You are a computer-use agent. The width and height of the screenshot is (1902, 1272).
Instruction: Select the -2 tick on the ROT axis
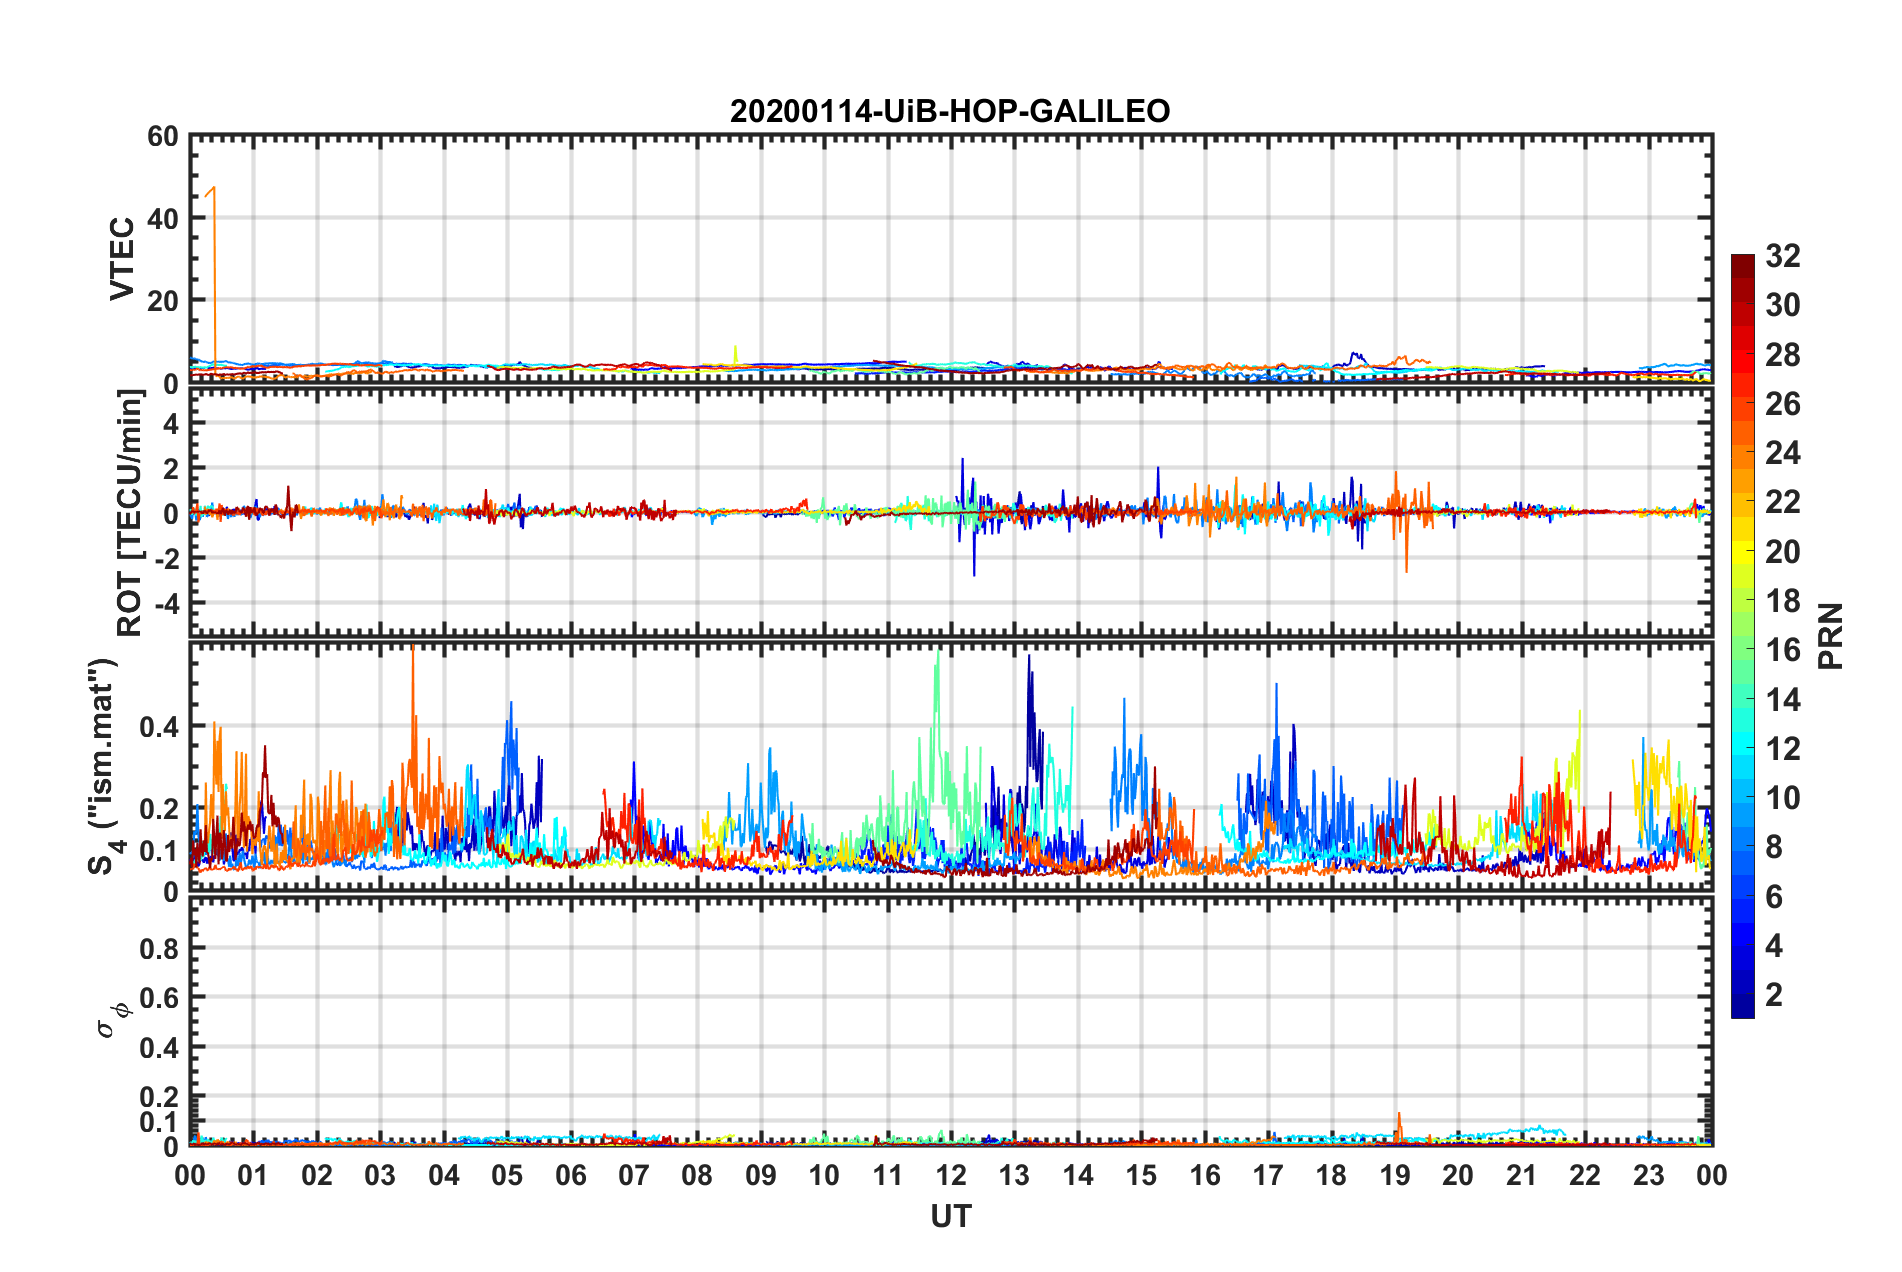pos(167,558)
